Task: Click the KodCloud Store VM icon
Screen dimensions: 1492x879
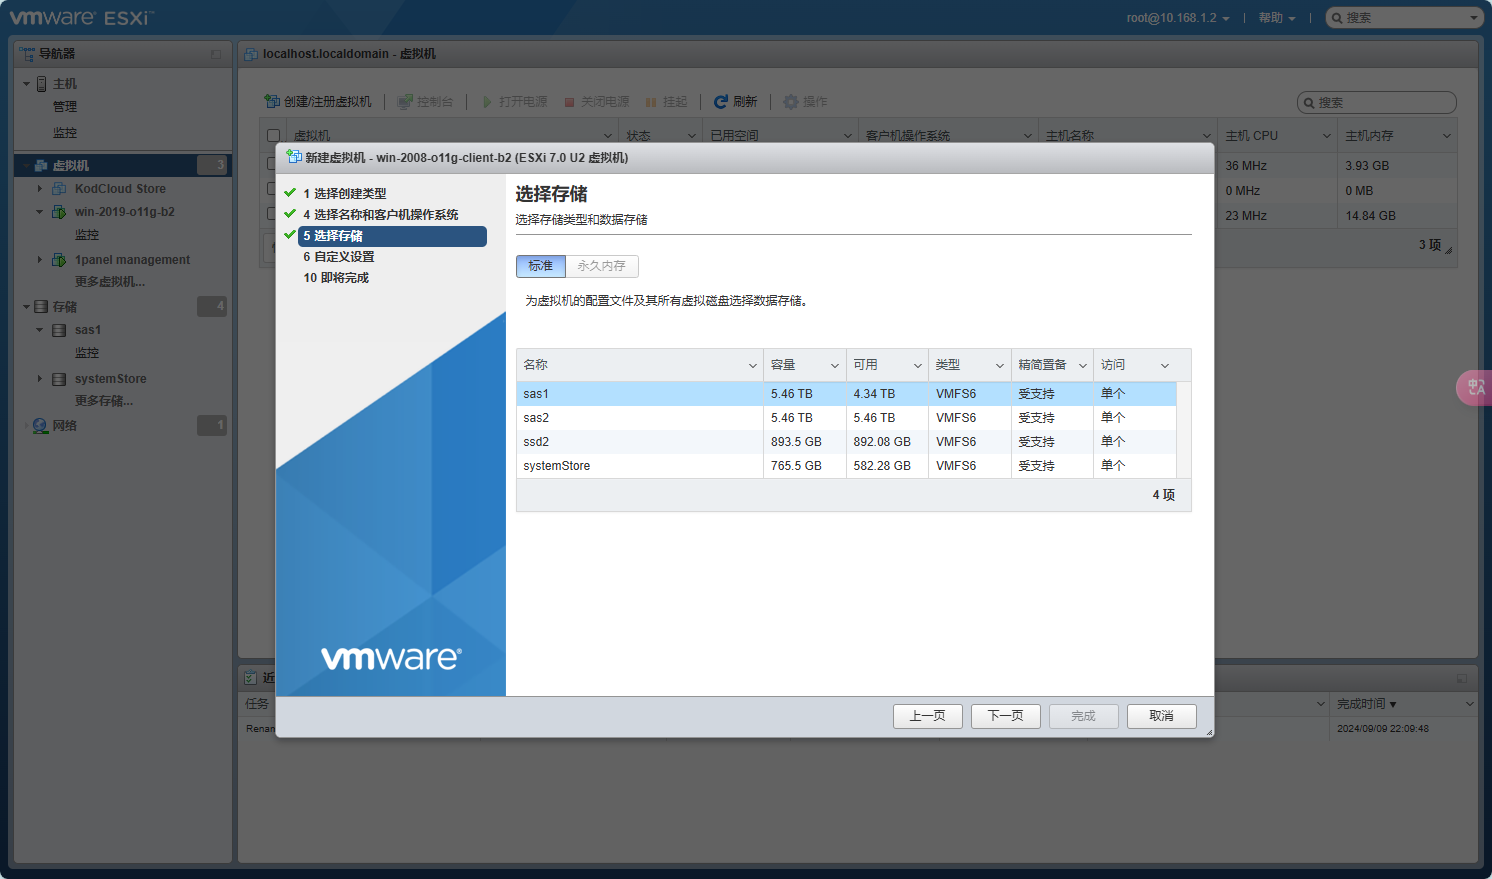Action: pyautogui.click(x=59, y=189)
